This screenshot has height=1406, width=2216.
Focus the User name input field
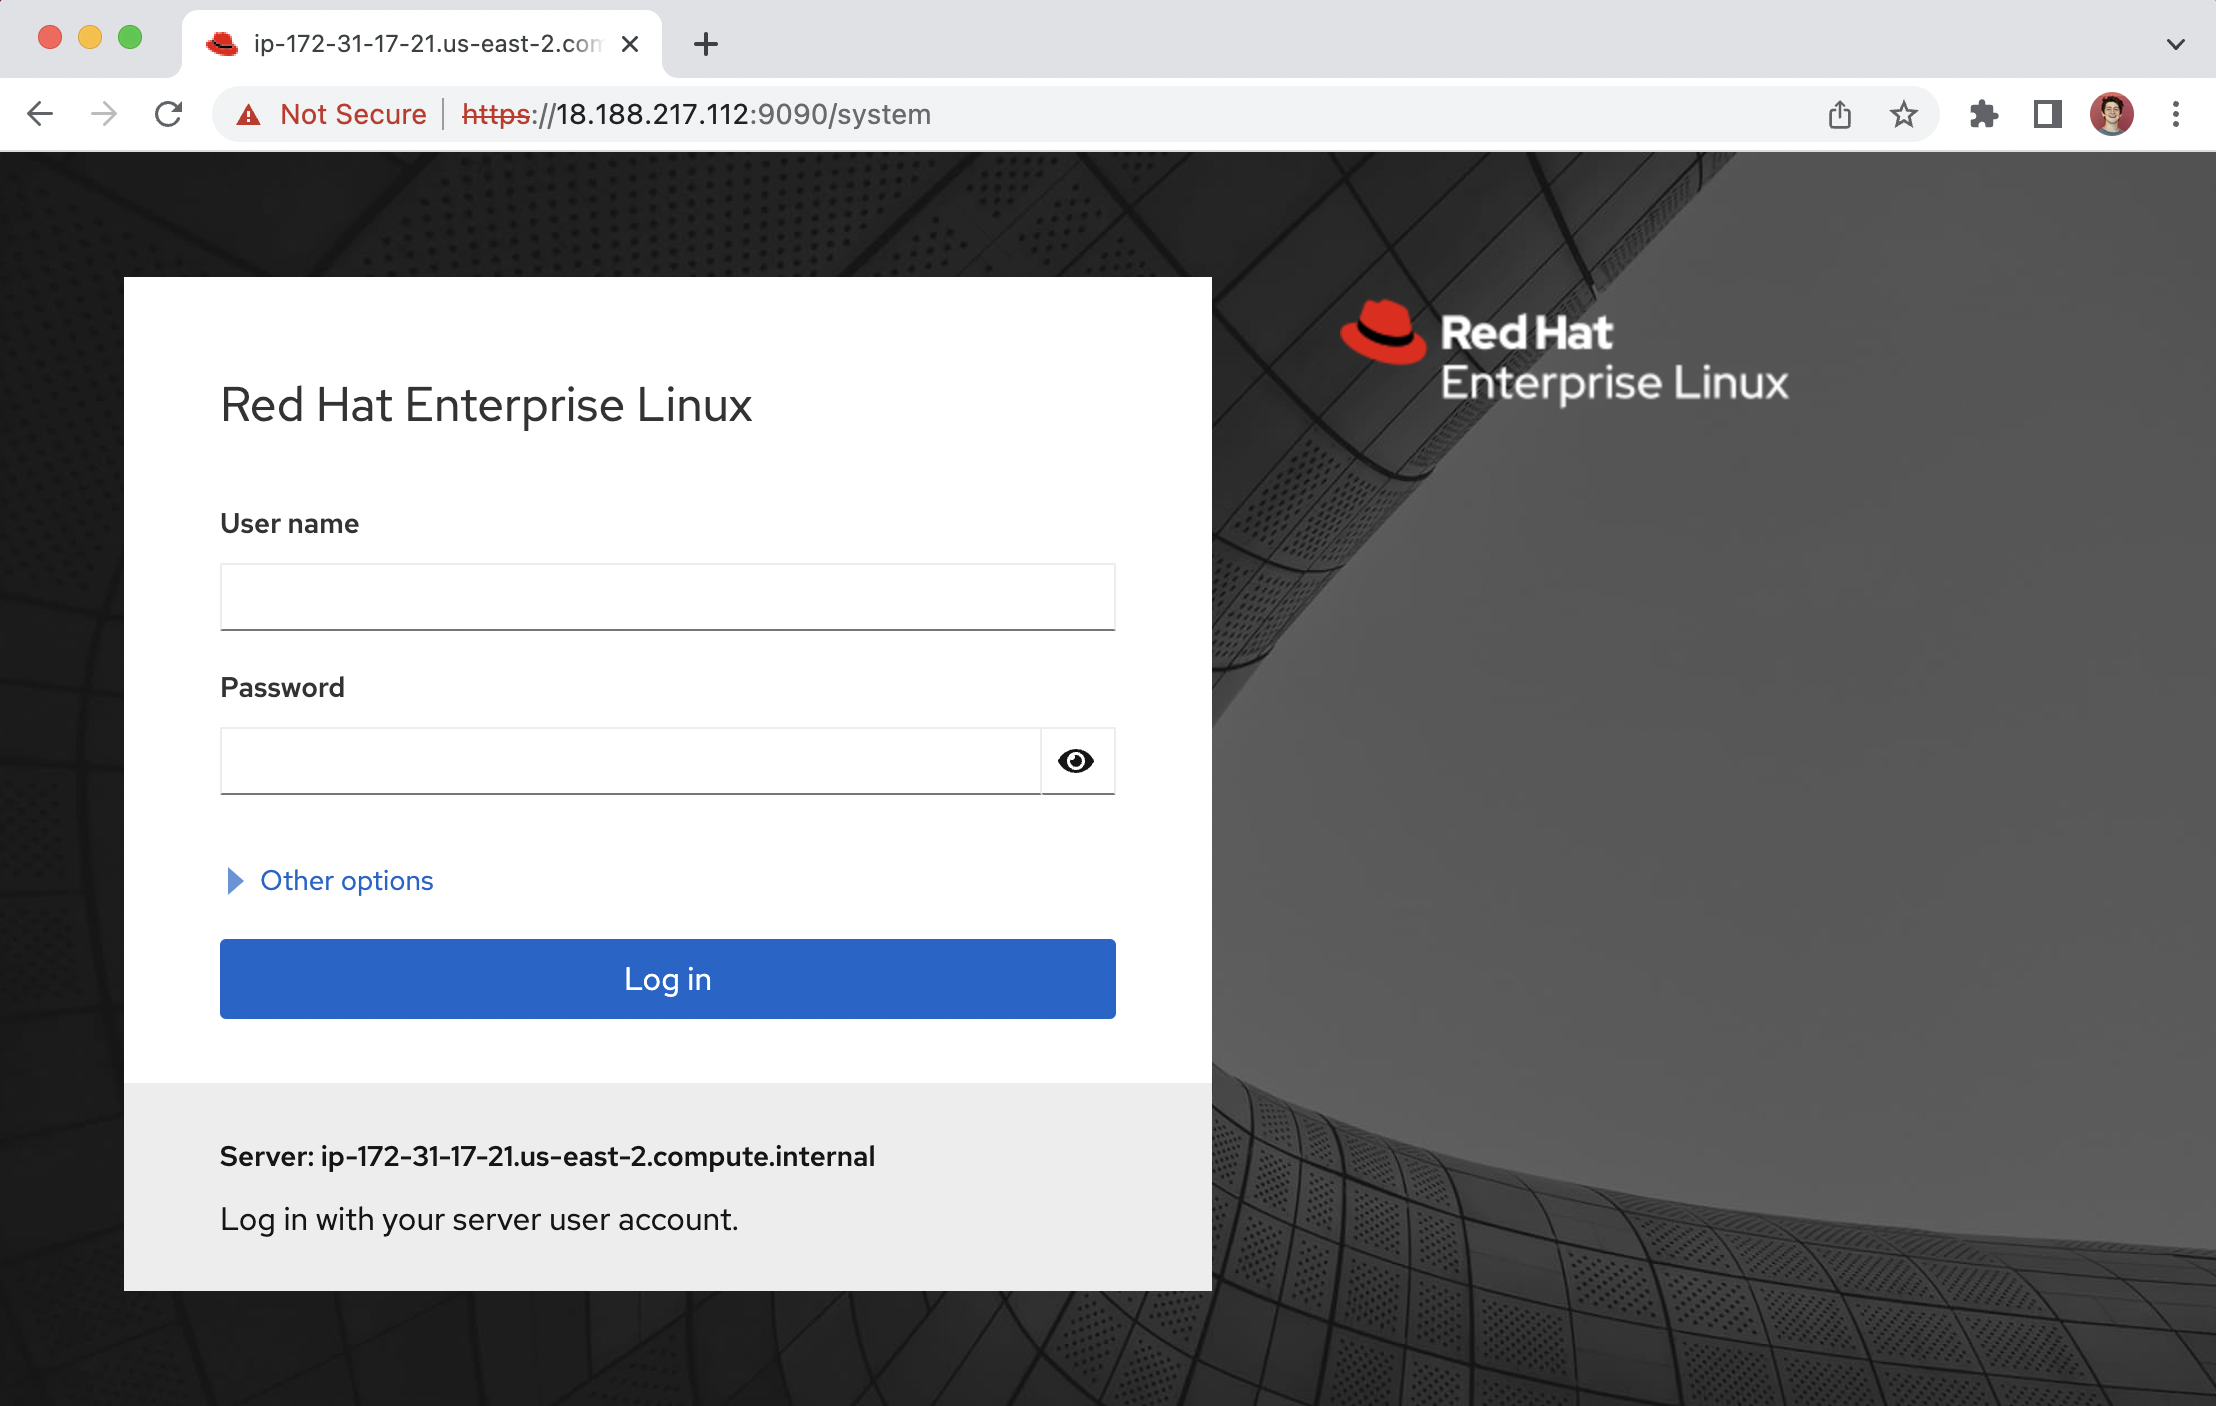click(667, 597)
